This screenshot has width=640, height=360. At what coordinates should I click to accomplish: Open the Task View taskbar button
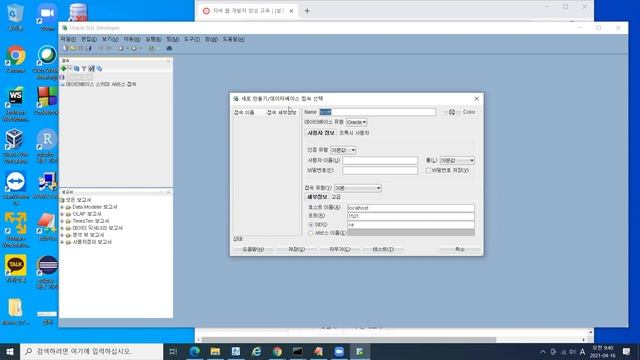[173, 351]
